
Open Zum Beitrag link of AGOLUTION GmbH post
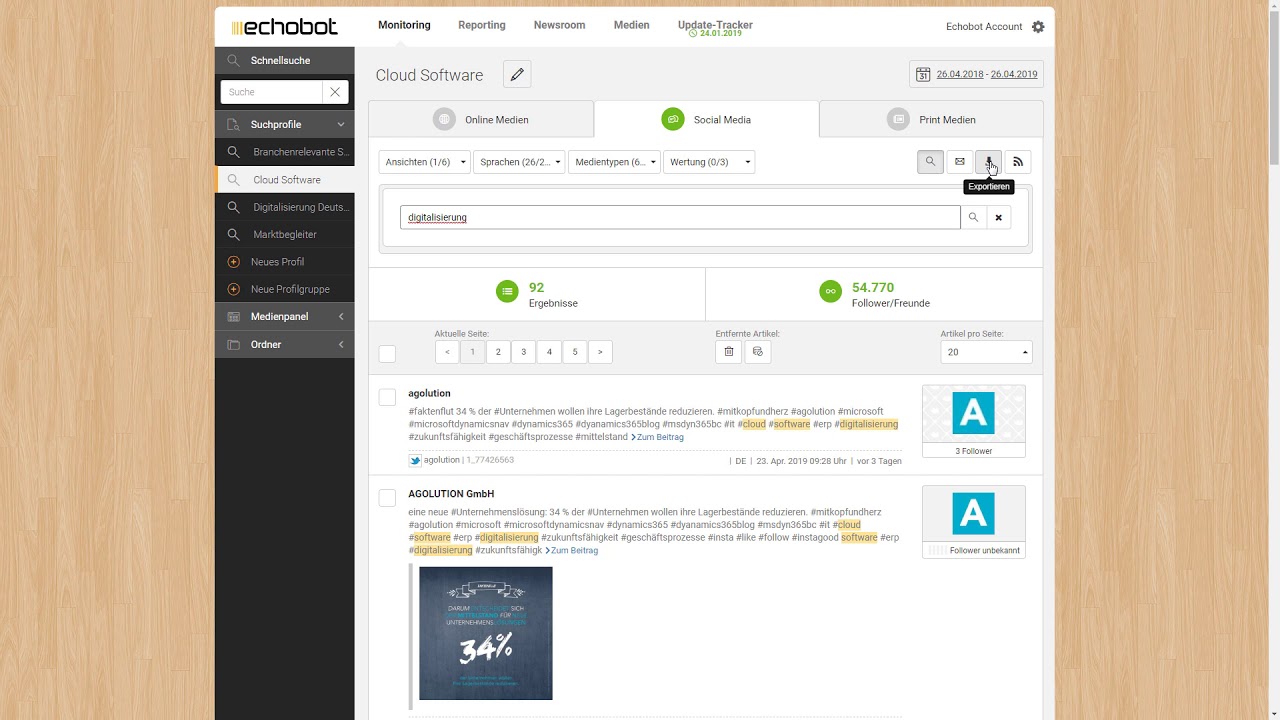click(x=572, y=550)
